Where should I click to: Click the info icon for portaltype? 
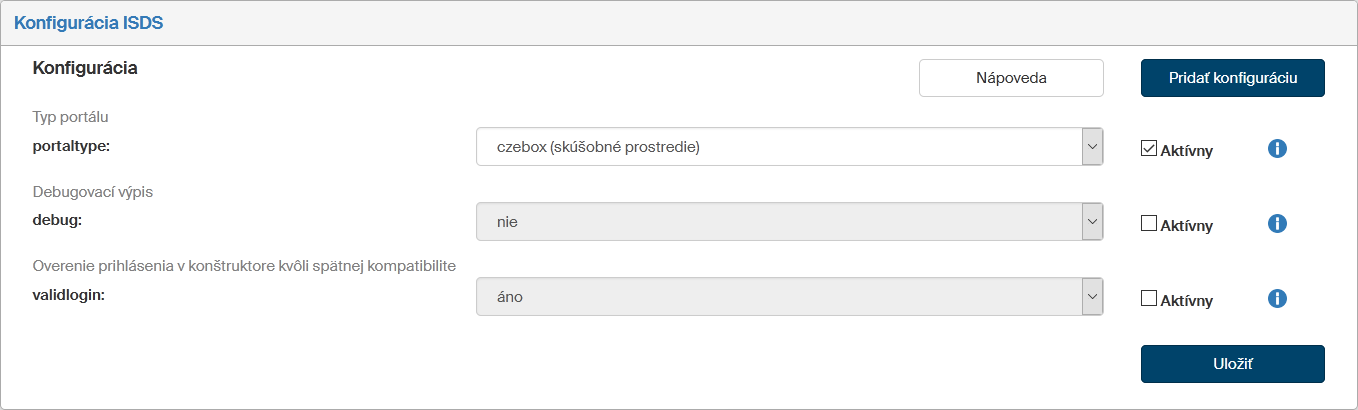coord(1277,149)
